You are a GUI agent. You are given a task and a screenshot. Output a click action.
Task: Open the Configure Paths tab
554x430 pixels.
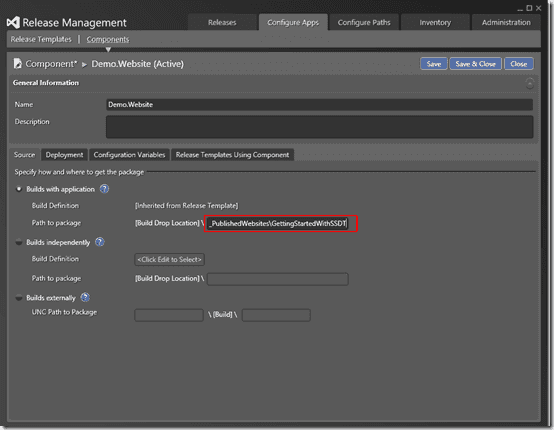[364, 22]
